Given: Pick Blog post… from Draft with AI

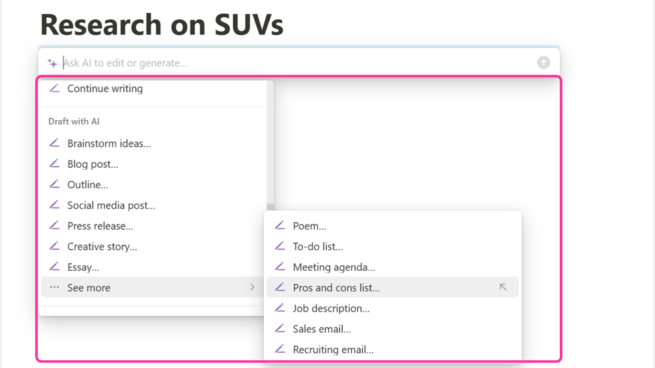Looking at the screenshot, I should (x=152, y=164).
